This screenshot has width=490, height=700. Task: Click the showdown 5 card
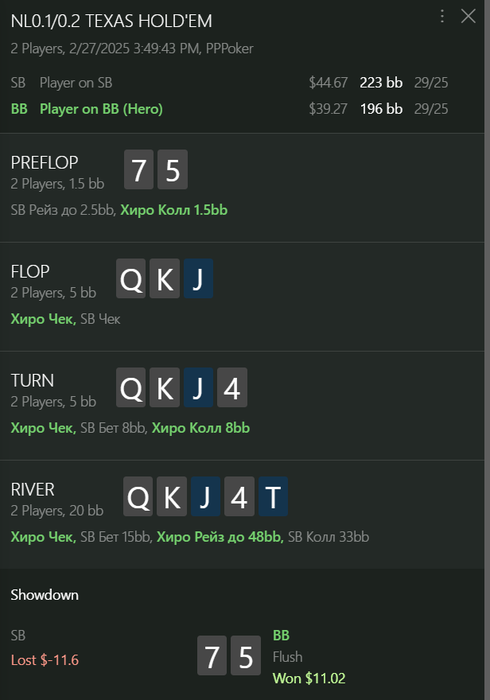[x=246, y=655]
